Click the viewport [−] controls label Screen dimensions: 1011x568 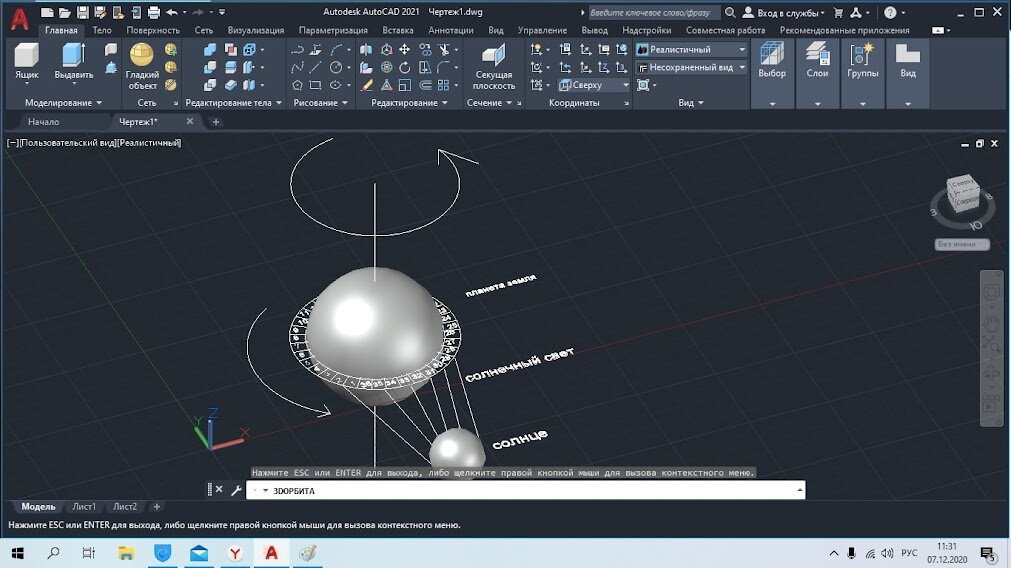point(12,143)
